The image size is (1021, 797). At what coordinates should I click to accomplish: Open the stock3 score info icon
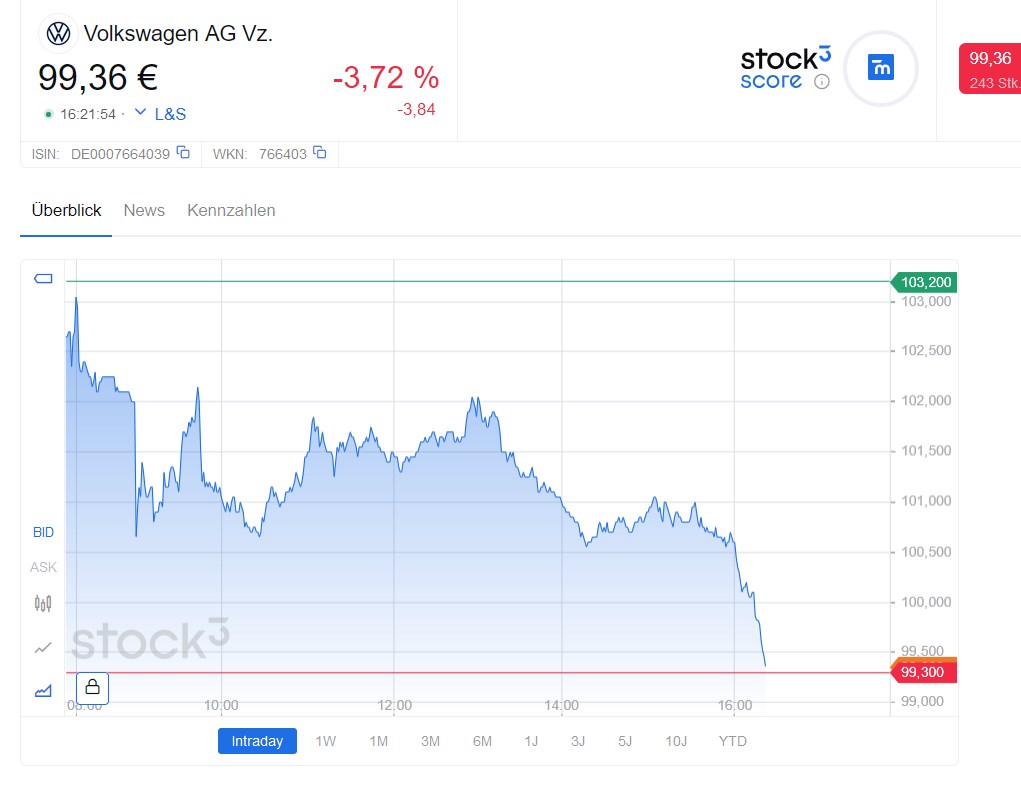tap(821, 82)
